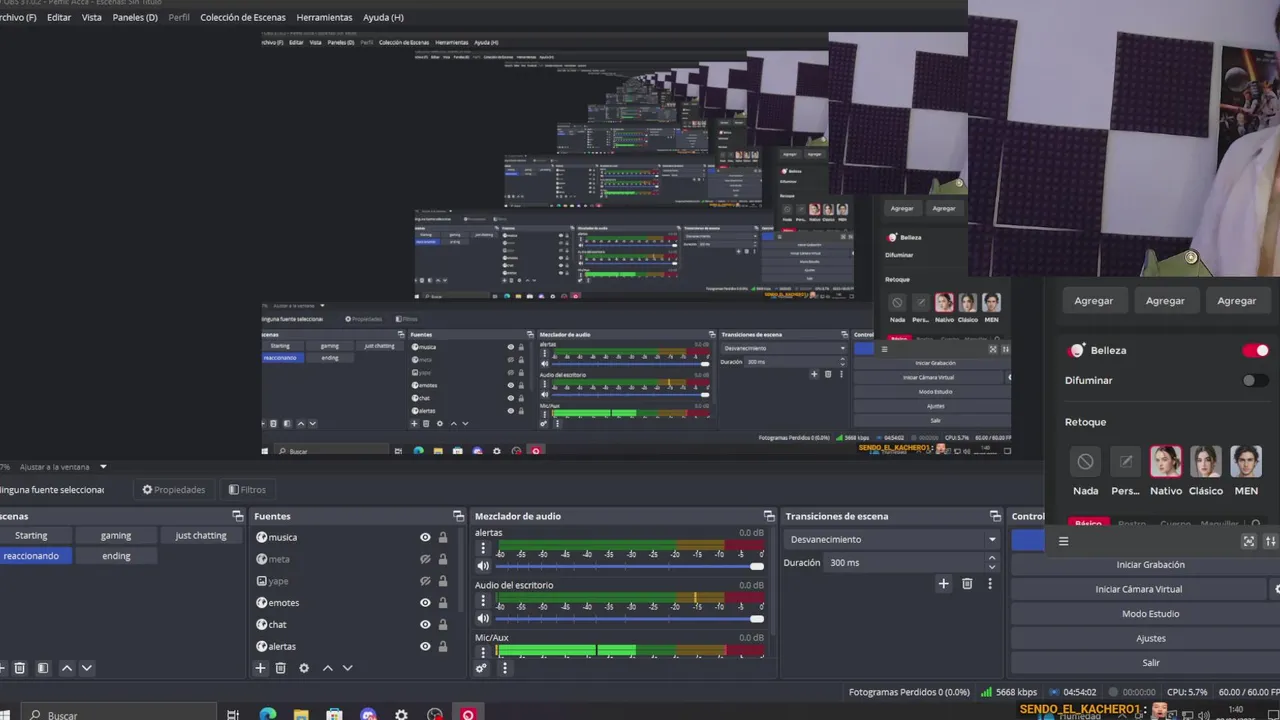1280x720 pixels.
Task: Move the scene down in Escenas panel
Action: [87, 668]
